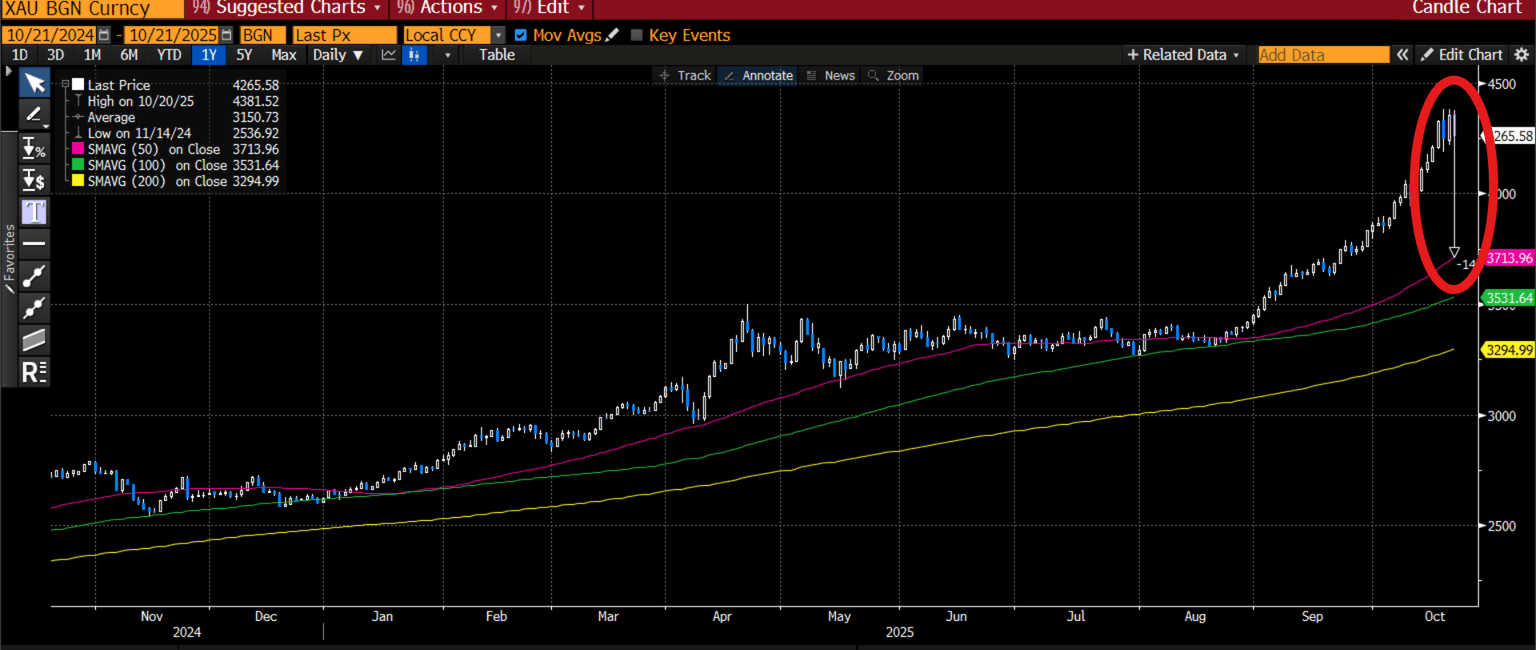Image resolution: width=1536 pixels, height=650 pixels.
Task: Open the dollar change measure tool
Action: coord(34,179)
